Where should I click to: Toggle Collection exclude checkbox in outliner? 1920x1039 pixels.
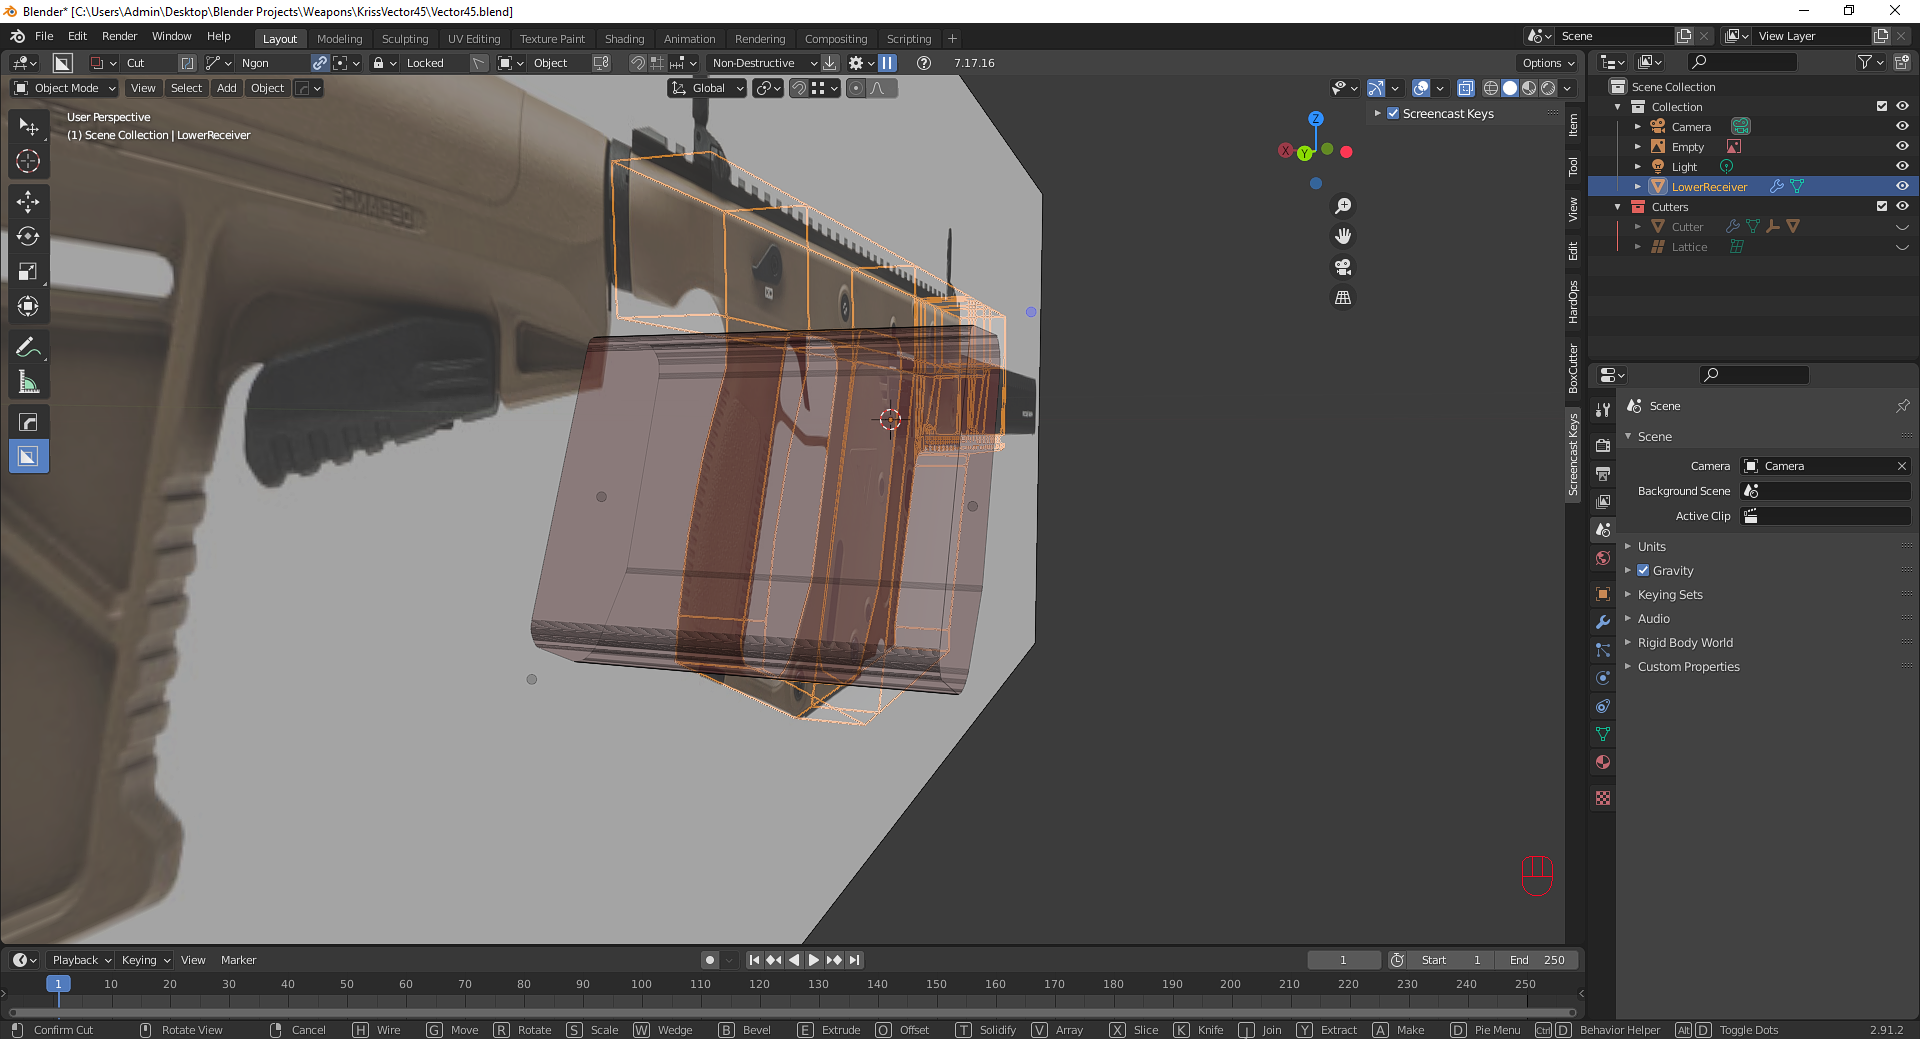[1882, 107]
